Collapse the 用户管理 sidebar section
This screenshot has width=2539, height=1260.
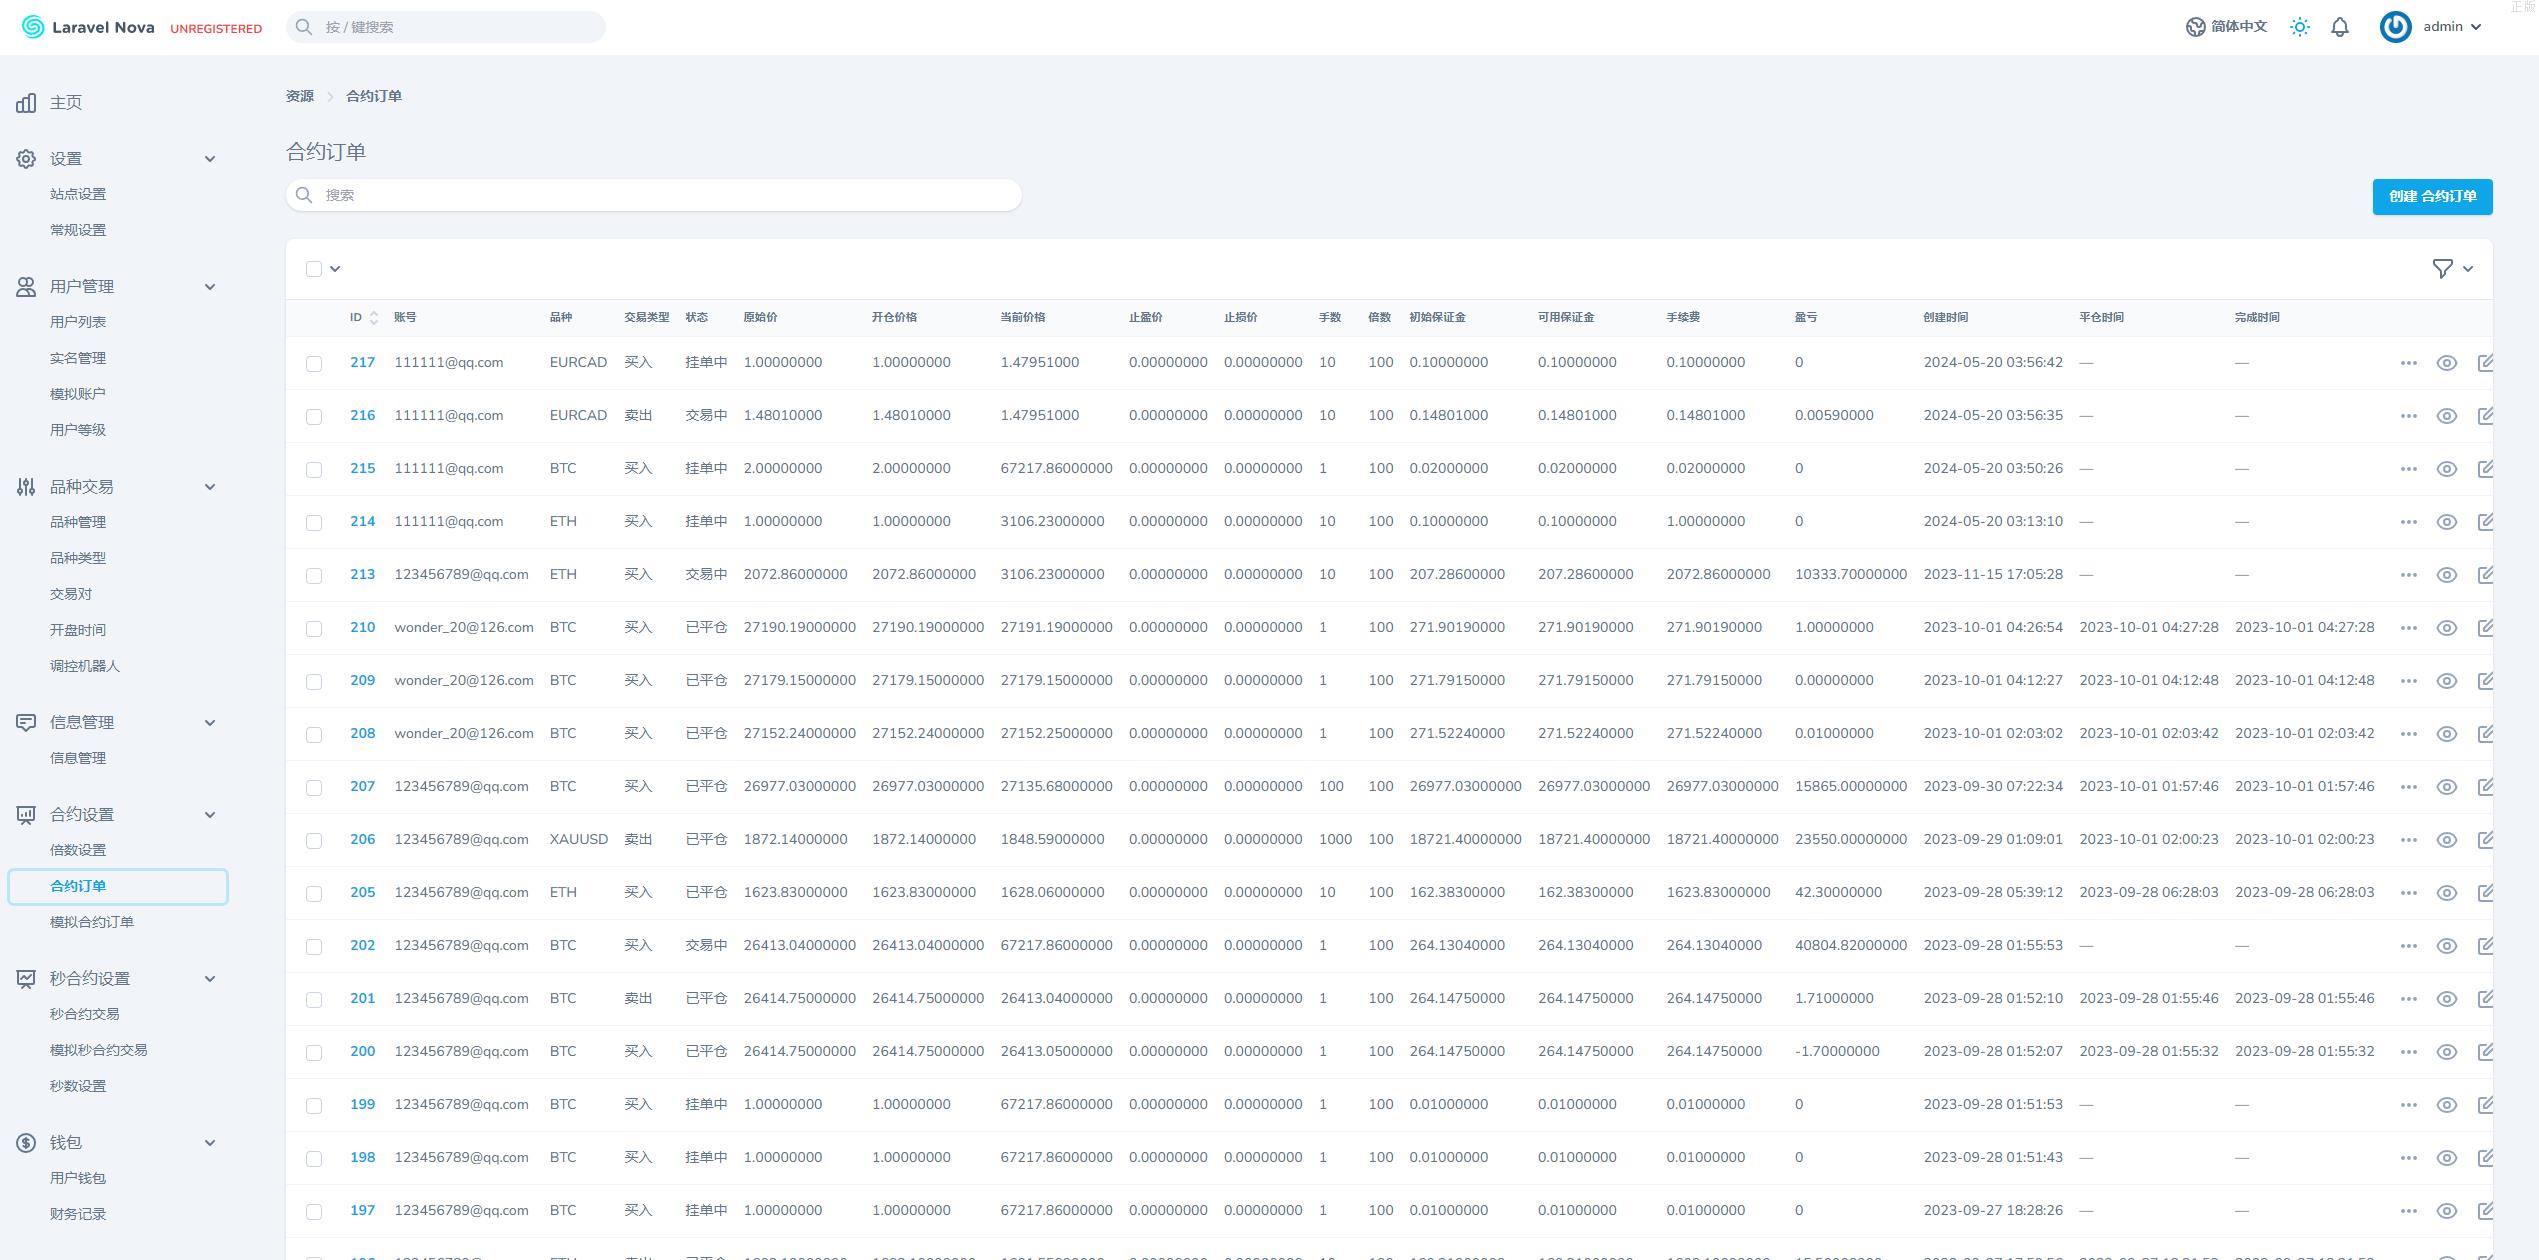(x=210, y=287)
